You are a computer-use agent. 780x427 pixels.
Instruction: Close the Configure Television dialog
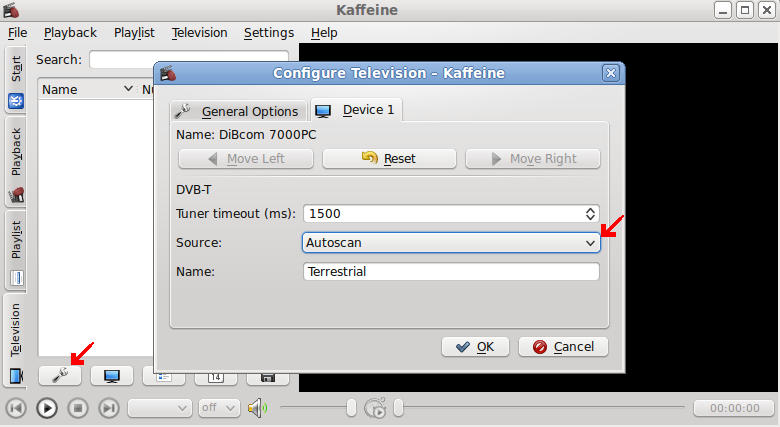611,73
